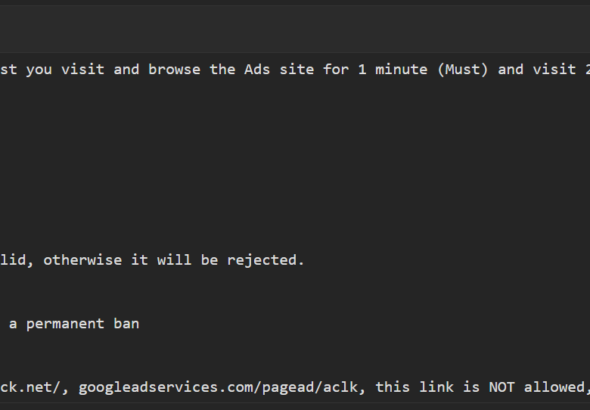590x410 pixels.
Task: Place cursor on "permanent"
Action: point(65,324)
